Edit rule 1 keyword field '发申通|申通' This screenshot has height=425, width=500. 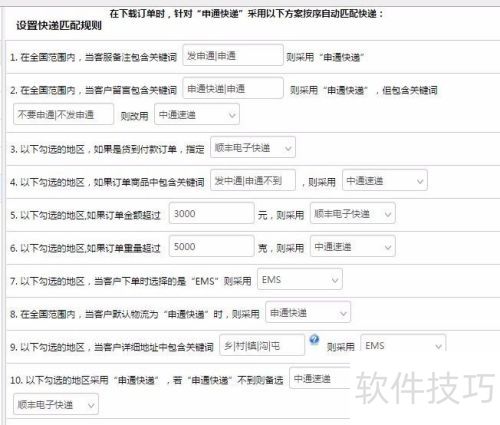[233, 55]
